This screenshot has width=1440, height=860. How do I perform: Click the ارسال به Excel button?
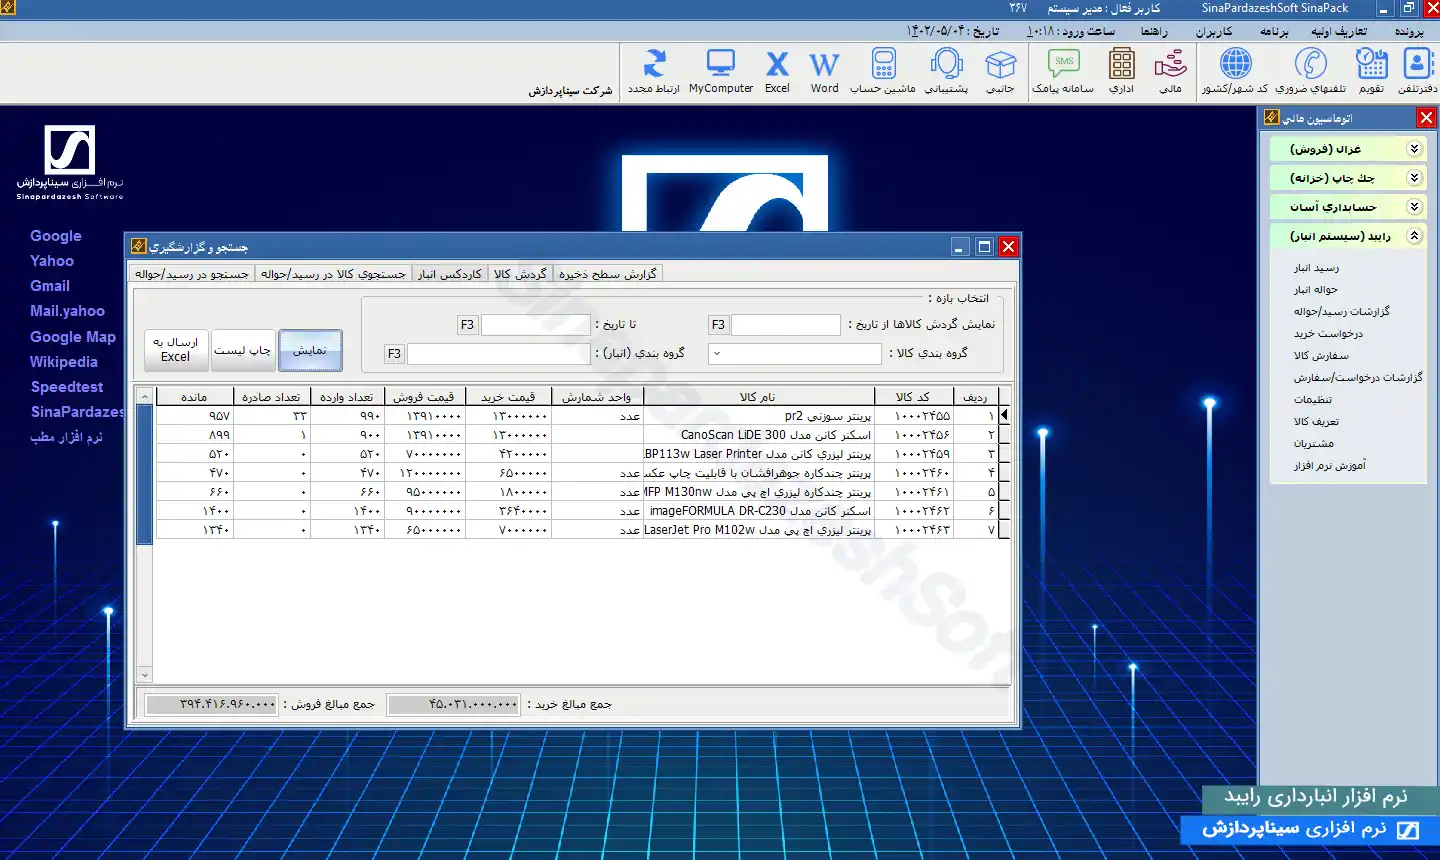(x=176, y=350)
